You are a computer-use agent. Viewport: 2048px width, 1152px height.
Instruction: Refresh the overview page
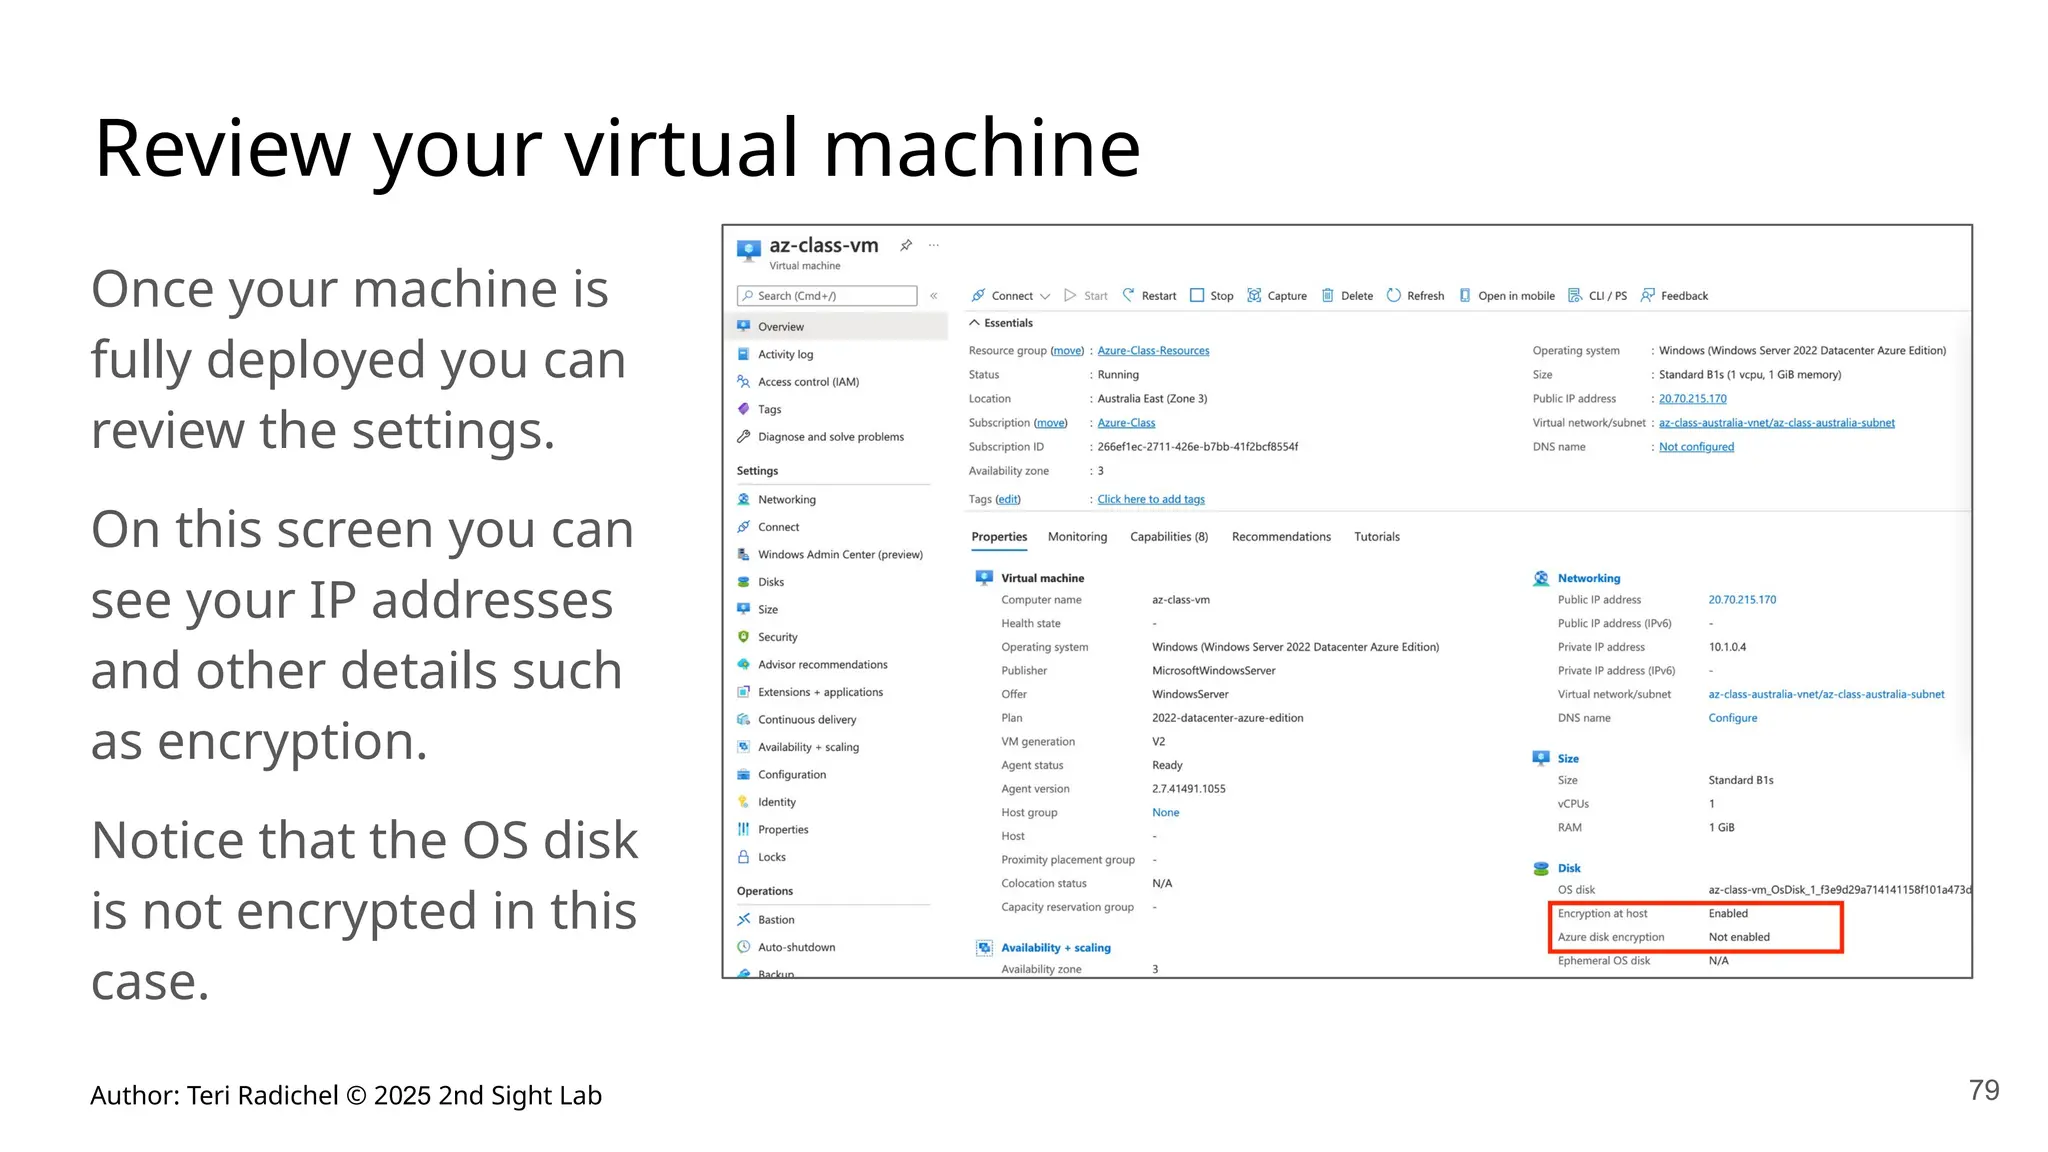point(1415,296)
